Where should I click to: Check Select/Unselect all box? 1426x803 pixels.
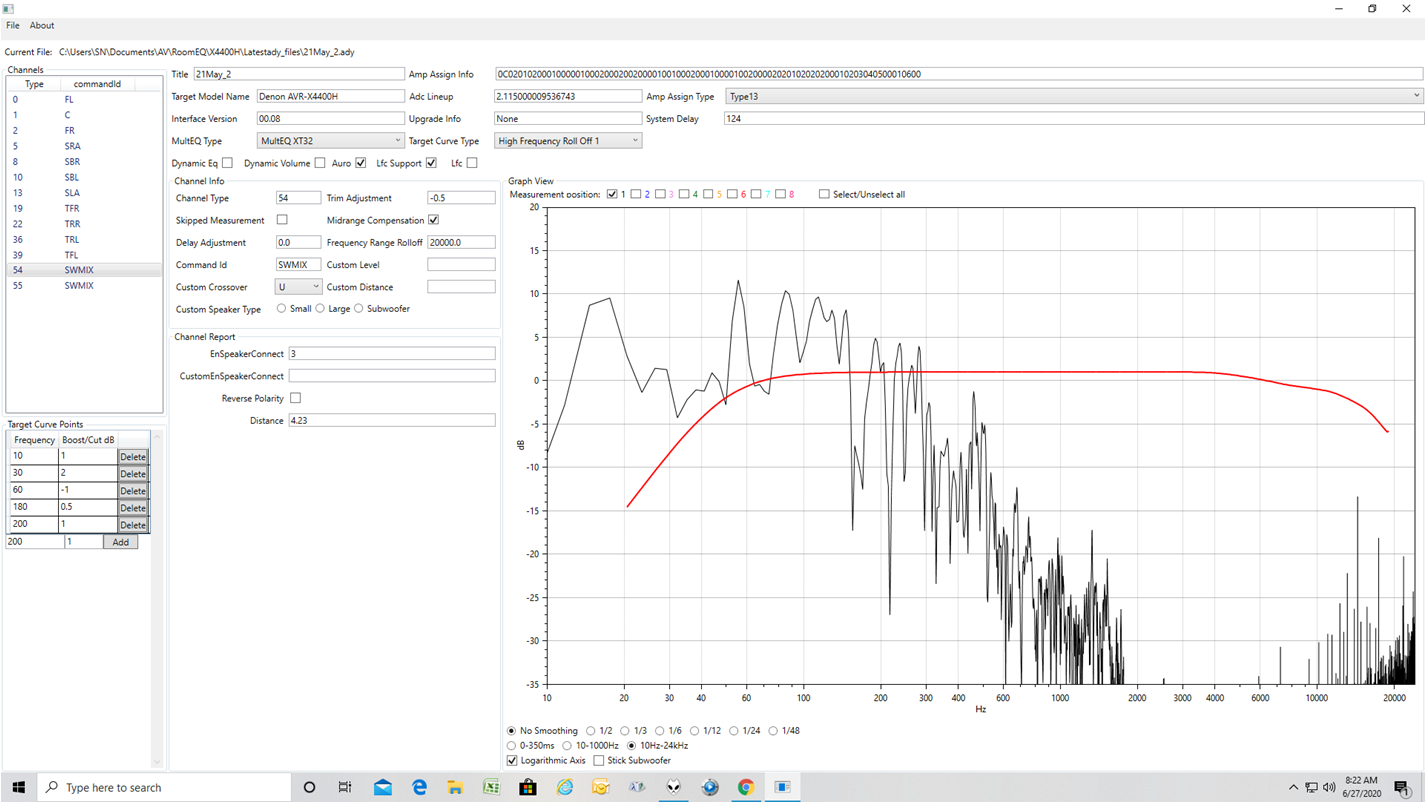(x=824, y=194)
